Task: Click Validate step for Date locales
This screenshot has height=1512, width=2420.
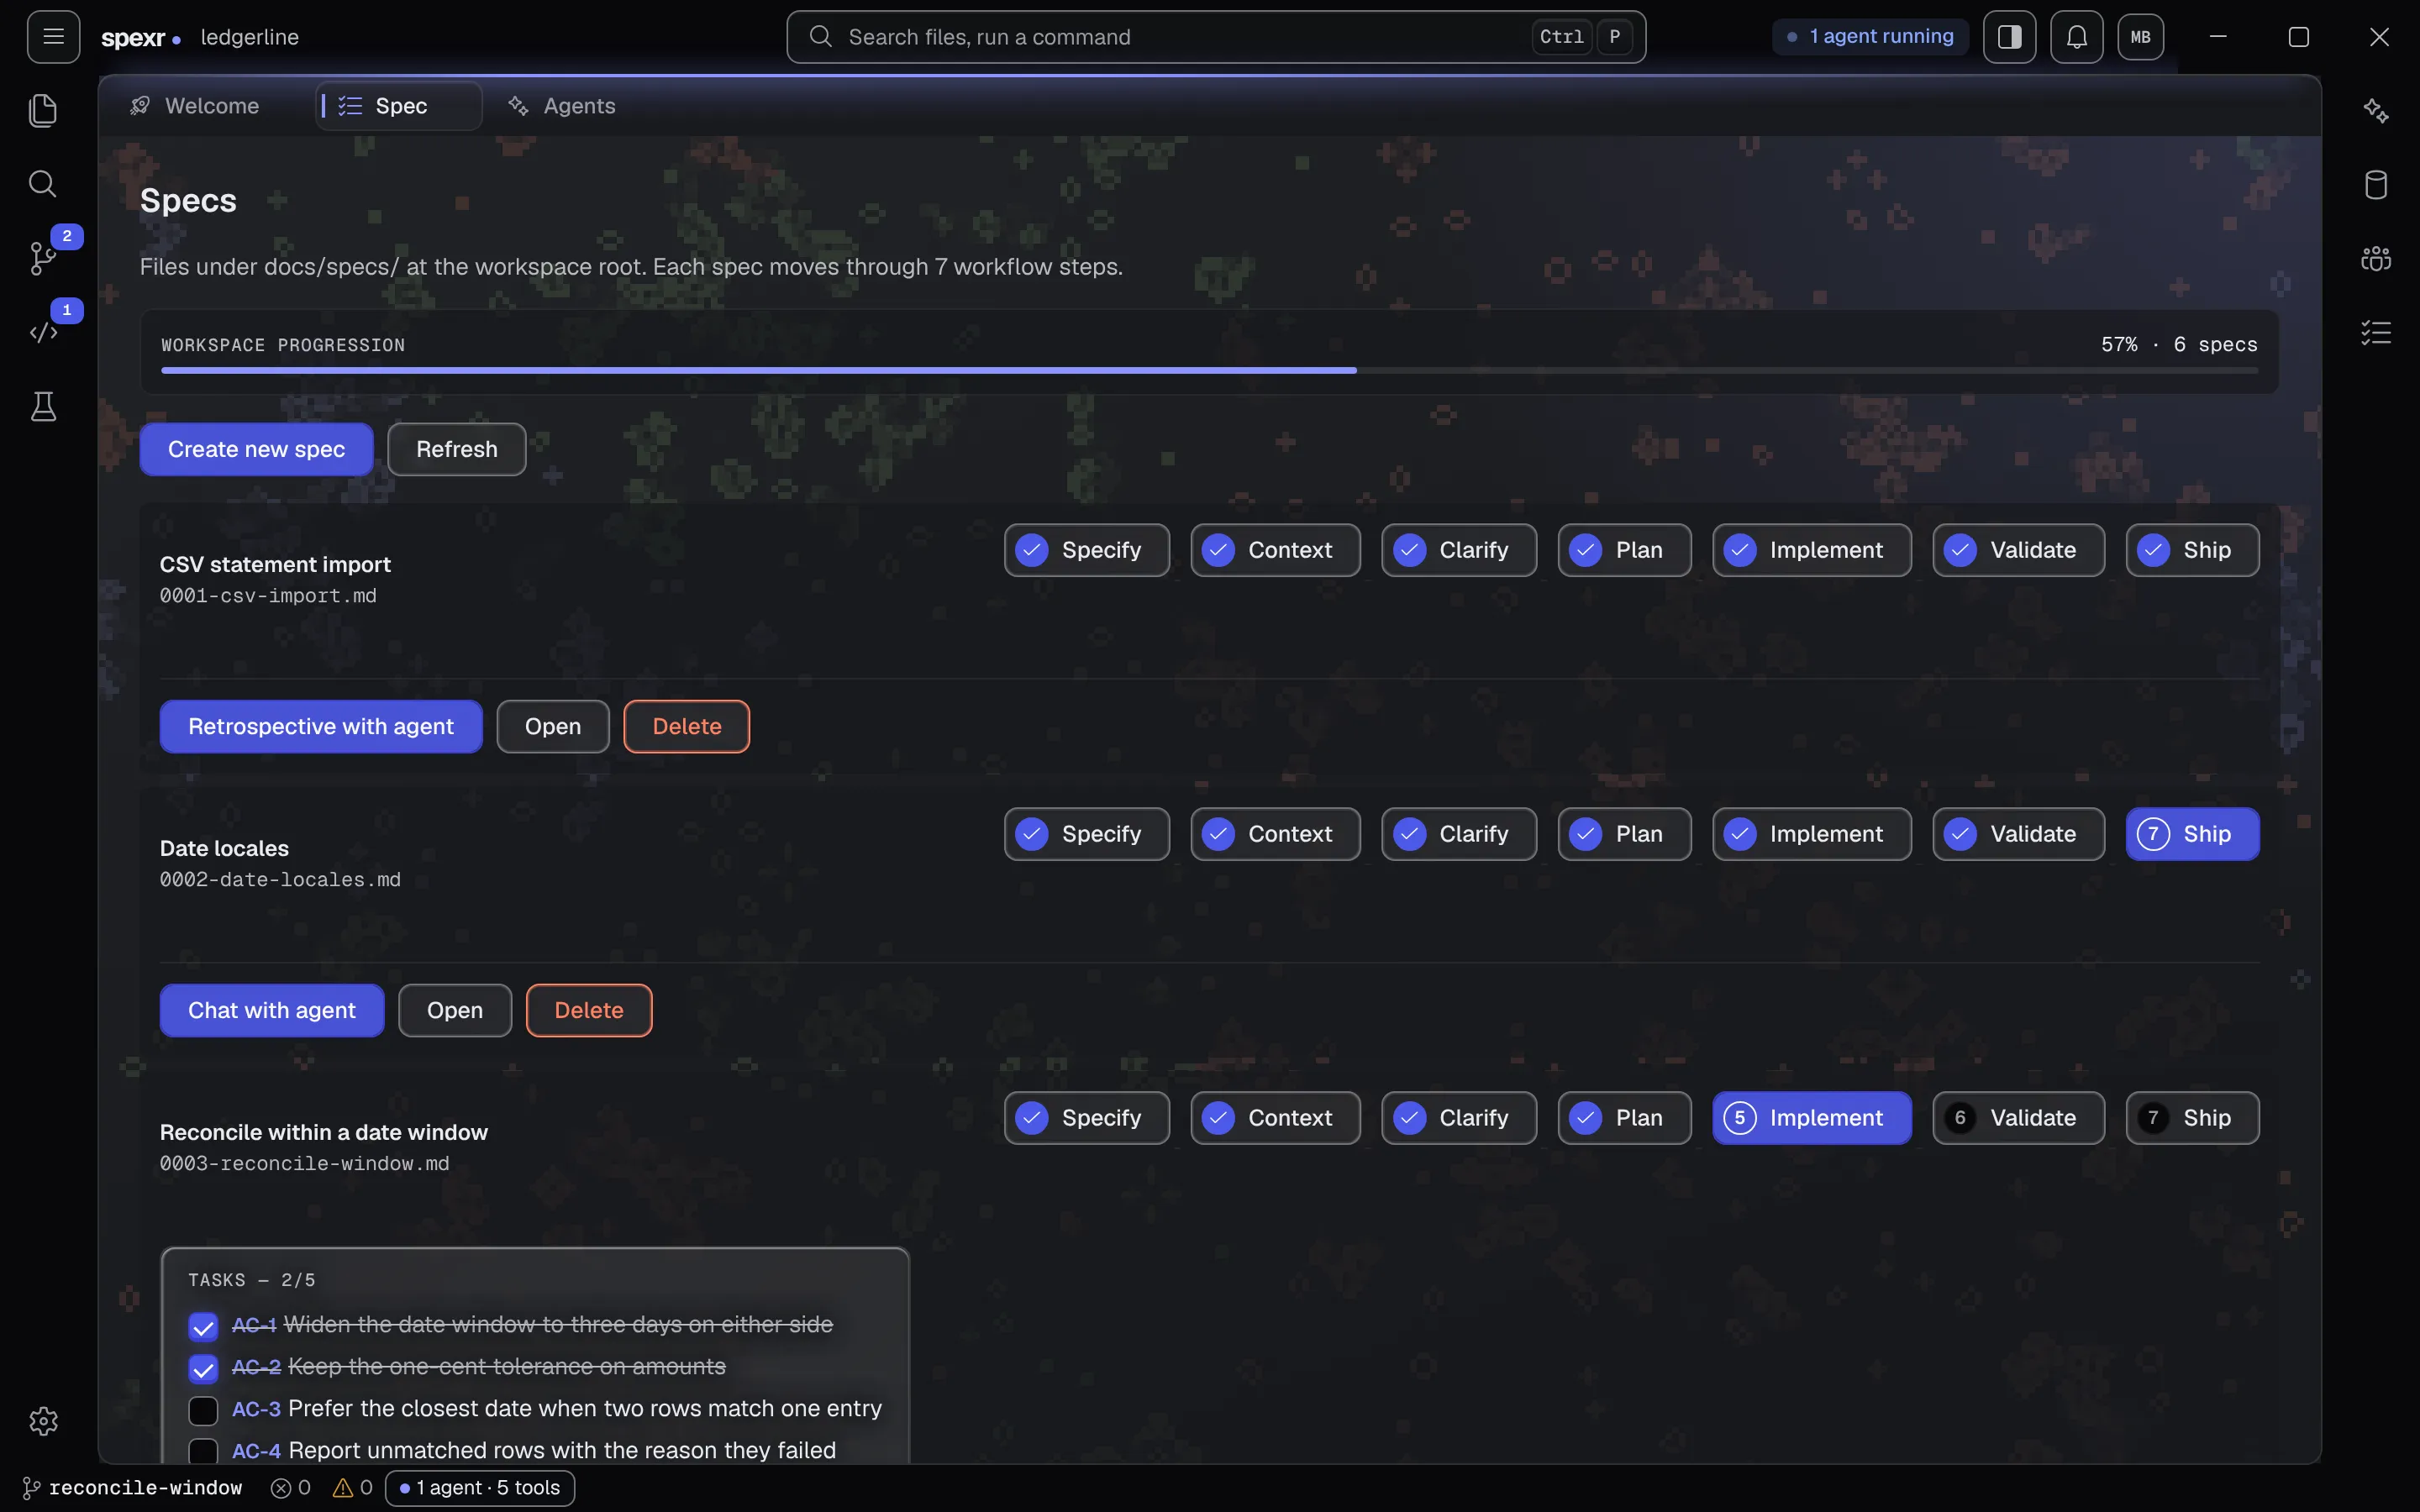Action: tap(2018, 834)
